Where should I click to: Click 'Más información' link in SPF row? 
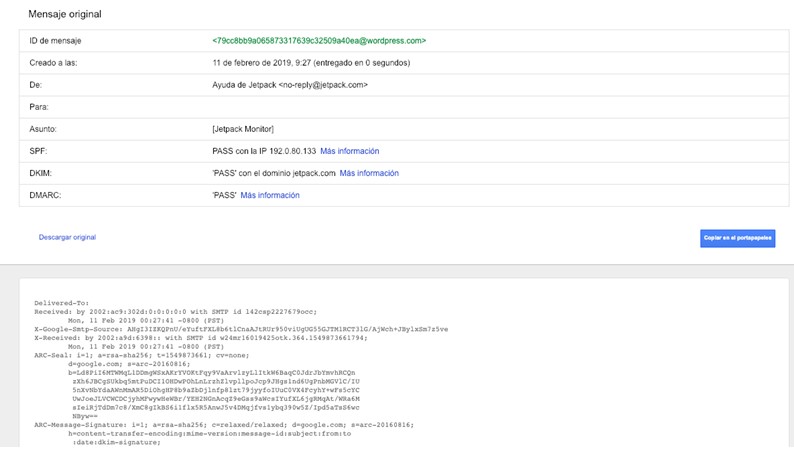(349, 151)
